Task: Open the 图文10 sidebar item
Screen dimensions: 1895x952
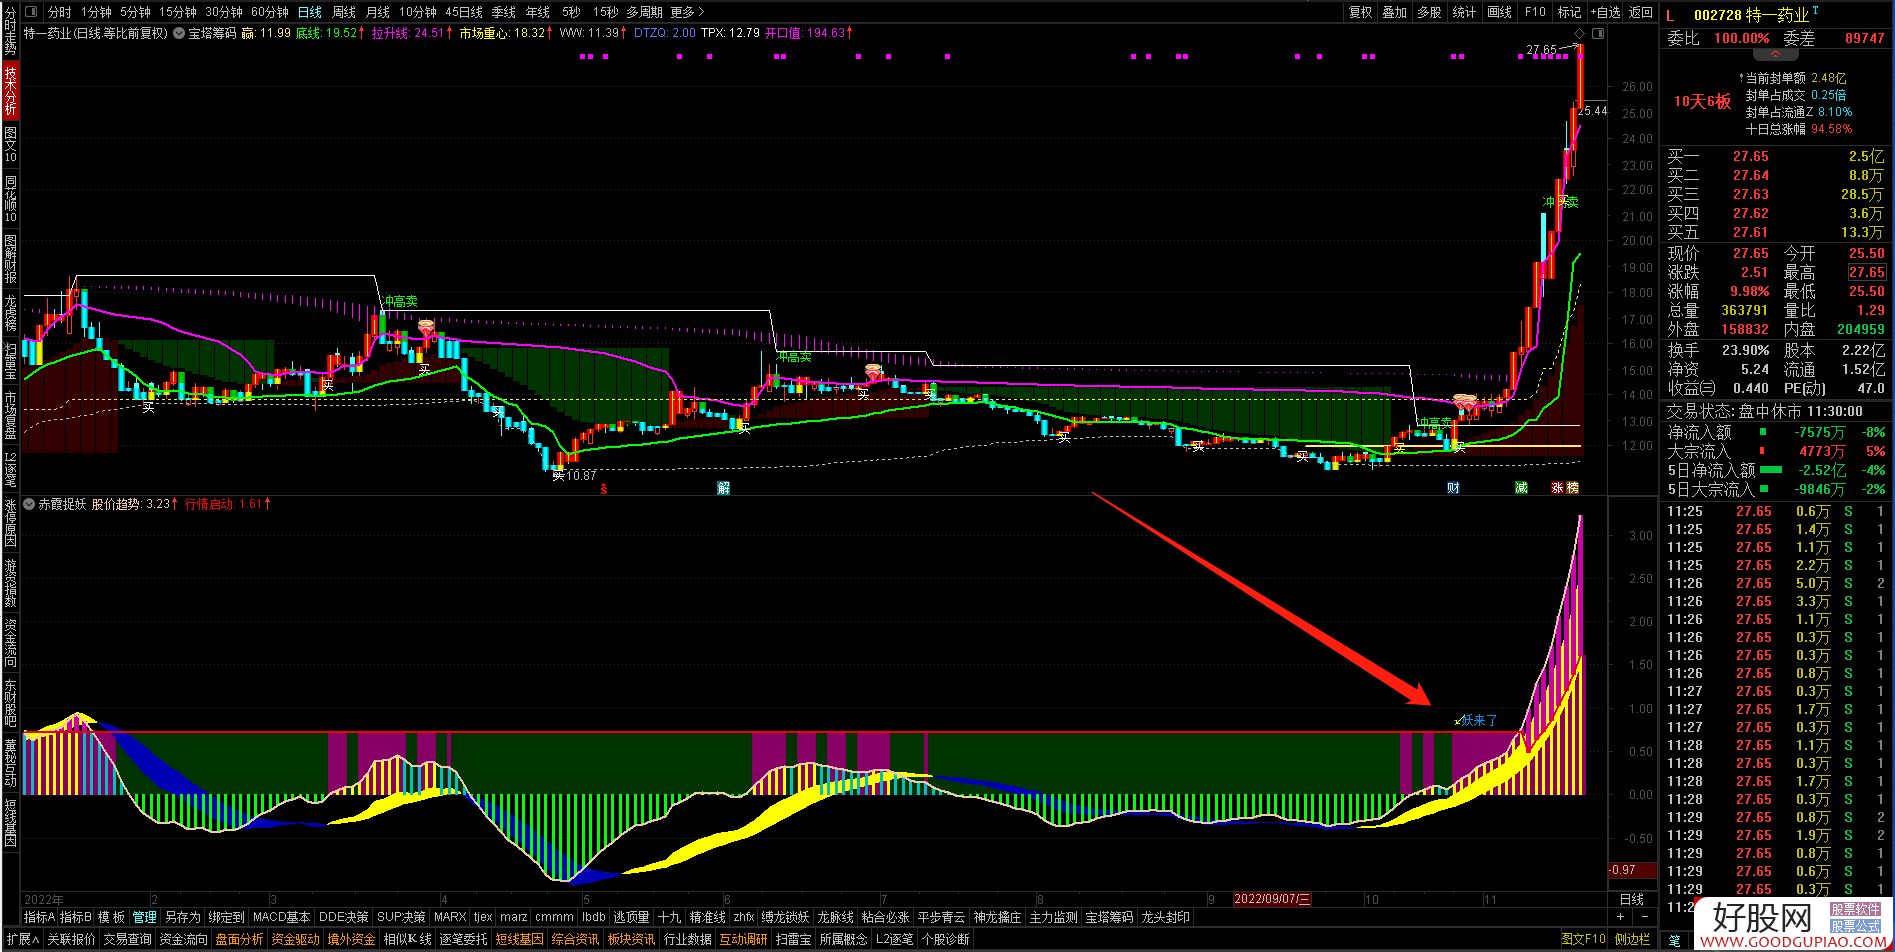Action: tap(10, 145)
